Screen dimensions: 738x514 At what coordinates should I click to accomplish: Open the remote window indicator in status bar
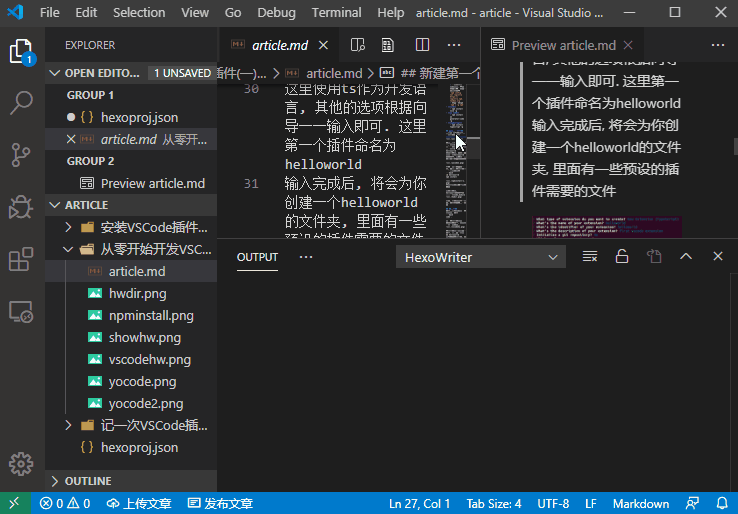[15, 503]
